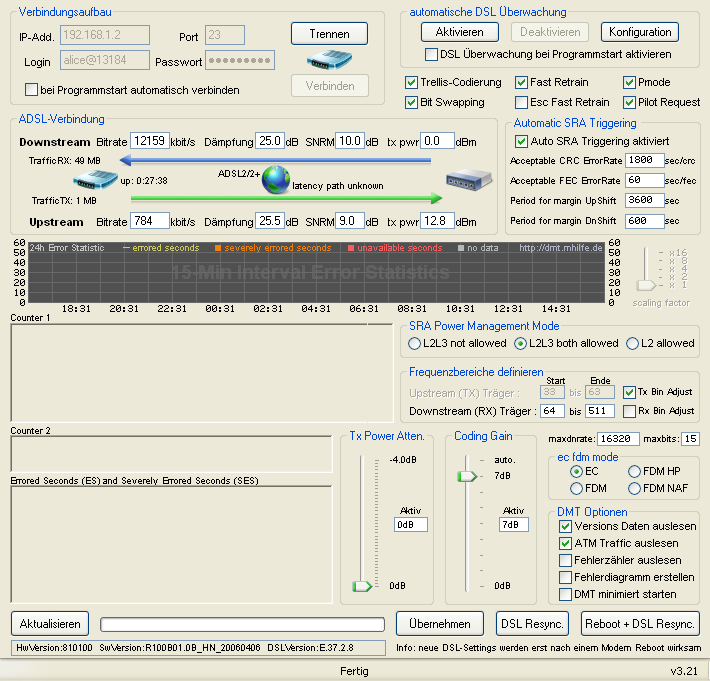The image size is (710, 681).
Task: Click the modem icon below Trennen button
Action: [x=330, y=60]
